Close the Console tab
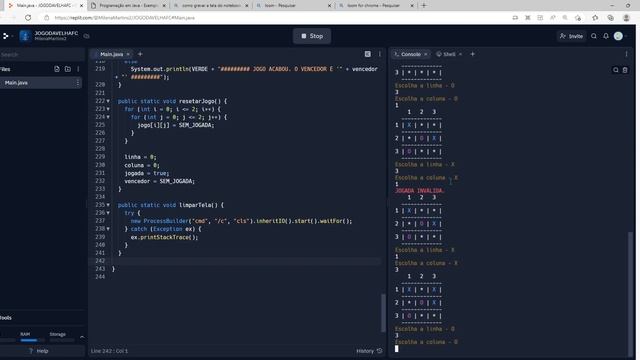This screenshot has width=640, height=360. point(426,54)
